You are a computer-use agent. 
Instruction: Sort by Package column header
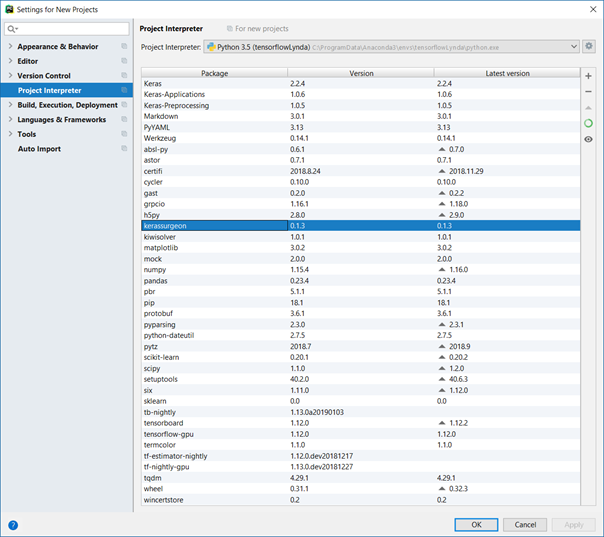pyautogui.click(x=215, y=73)
